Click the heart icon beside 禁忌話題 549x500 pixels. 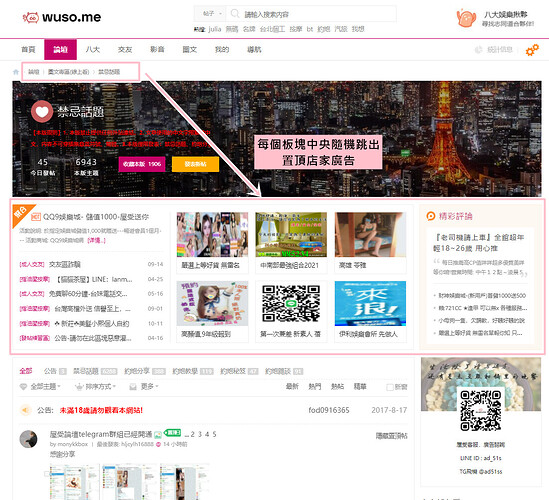pyautogui.click(x=42, y=112)
